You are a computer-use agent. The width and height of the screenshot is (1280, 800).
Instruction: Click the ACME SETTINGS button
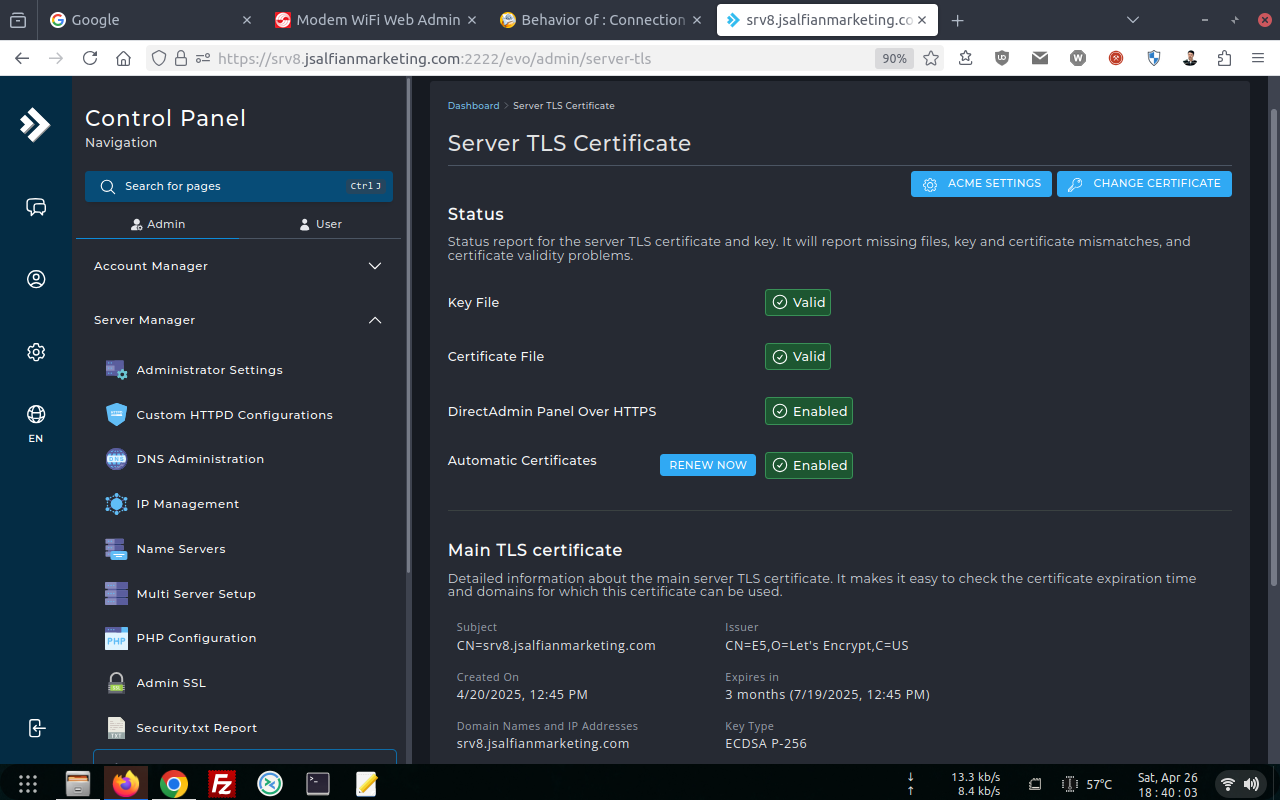981,184
